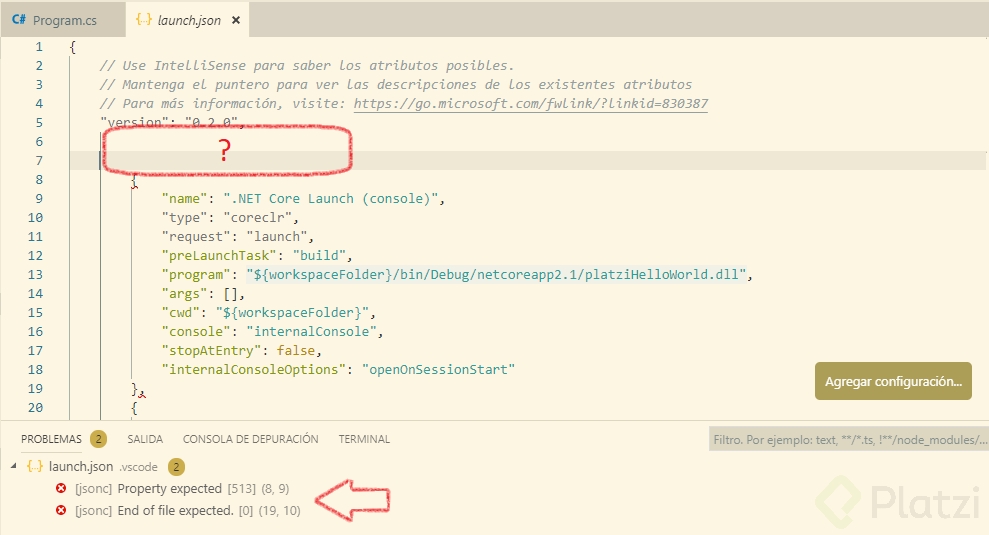Screen dimensions: 989x535
Task: Focus the problems filter input field
Action: (848, 440)
